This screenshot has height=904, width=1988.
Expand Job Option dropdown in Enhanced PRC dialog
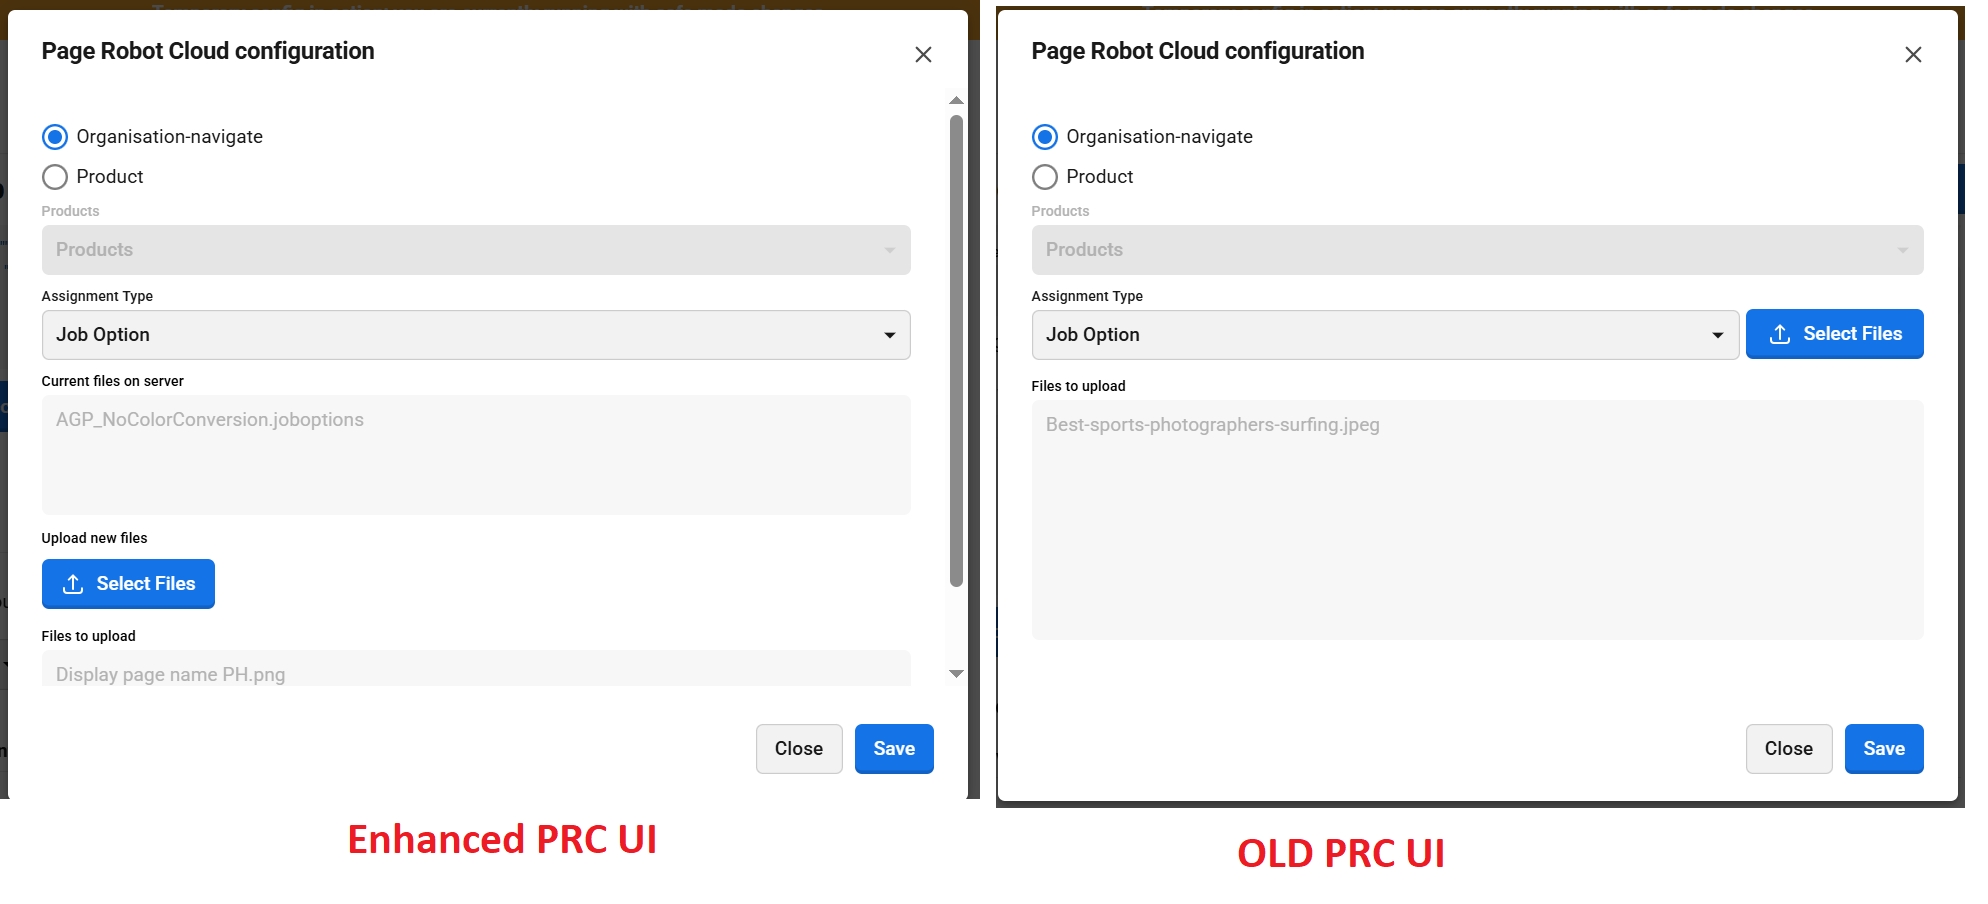click(x=475, y=335)
